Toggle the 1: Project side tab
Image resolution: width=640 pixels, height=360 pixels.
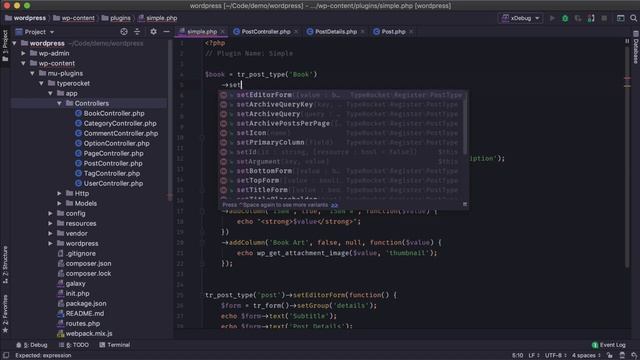pyautogui.click(x=5, y=46)
